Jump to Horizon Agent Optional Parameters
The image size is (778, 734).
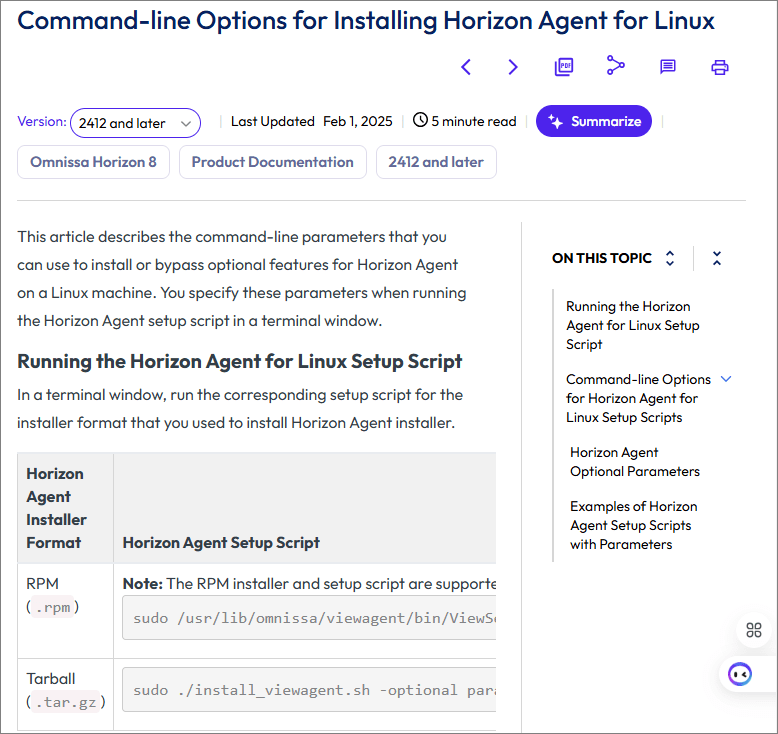coord(634,462)
